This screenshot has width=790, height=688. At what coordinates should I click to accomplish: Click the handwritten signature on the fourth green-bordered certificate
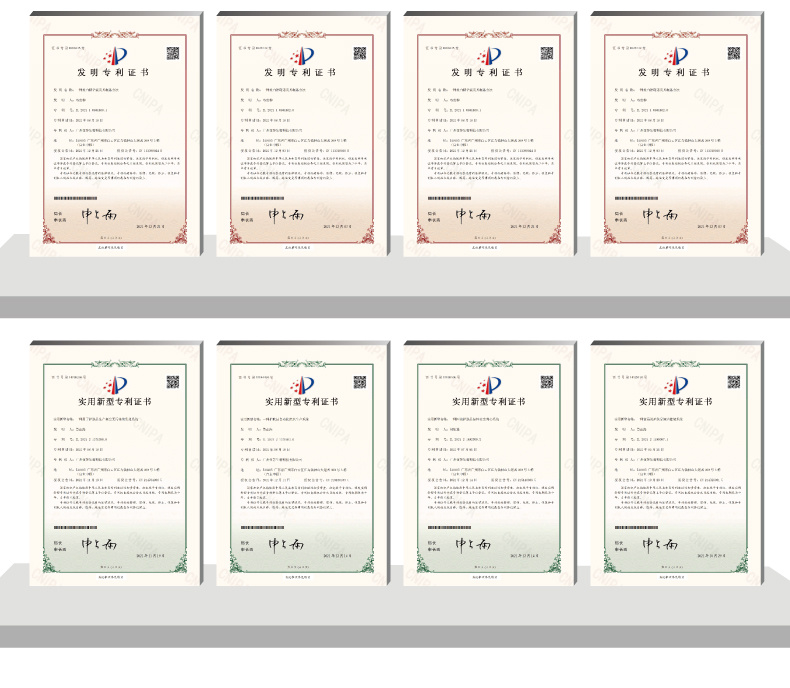660,544
